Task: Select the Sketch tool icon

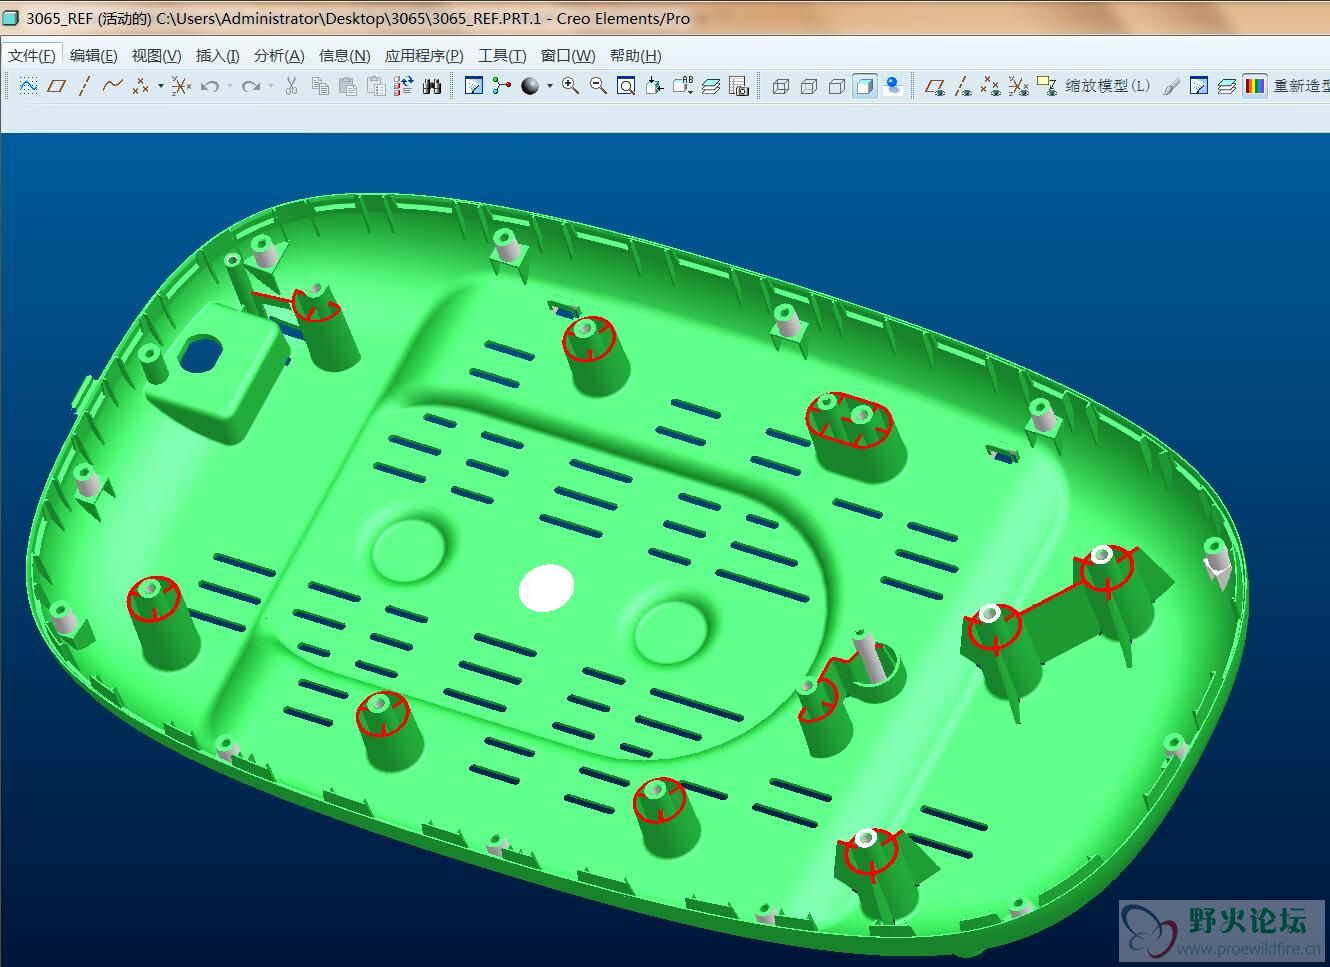Action: 28,86
